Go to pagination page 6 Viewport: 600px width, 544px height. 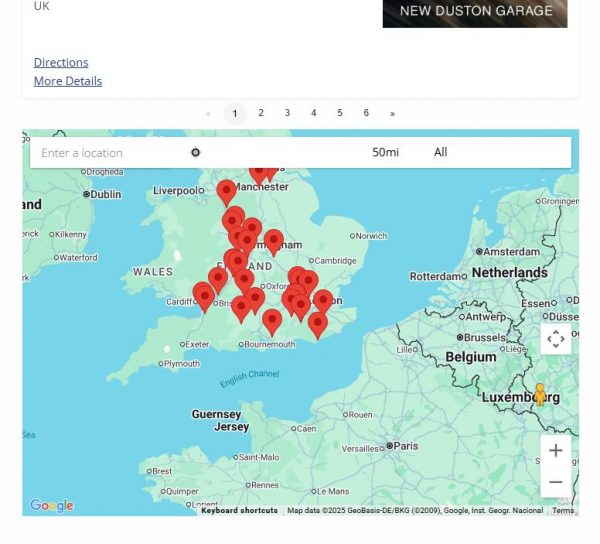[x=366, y=113]
